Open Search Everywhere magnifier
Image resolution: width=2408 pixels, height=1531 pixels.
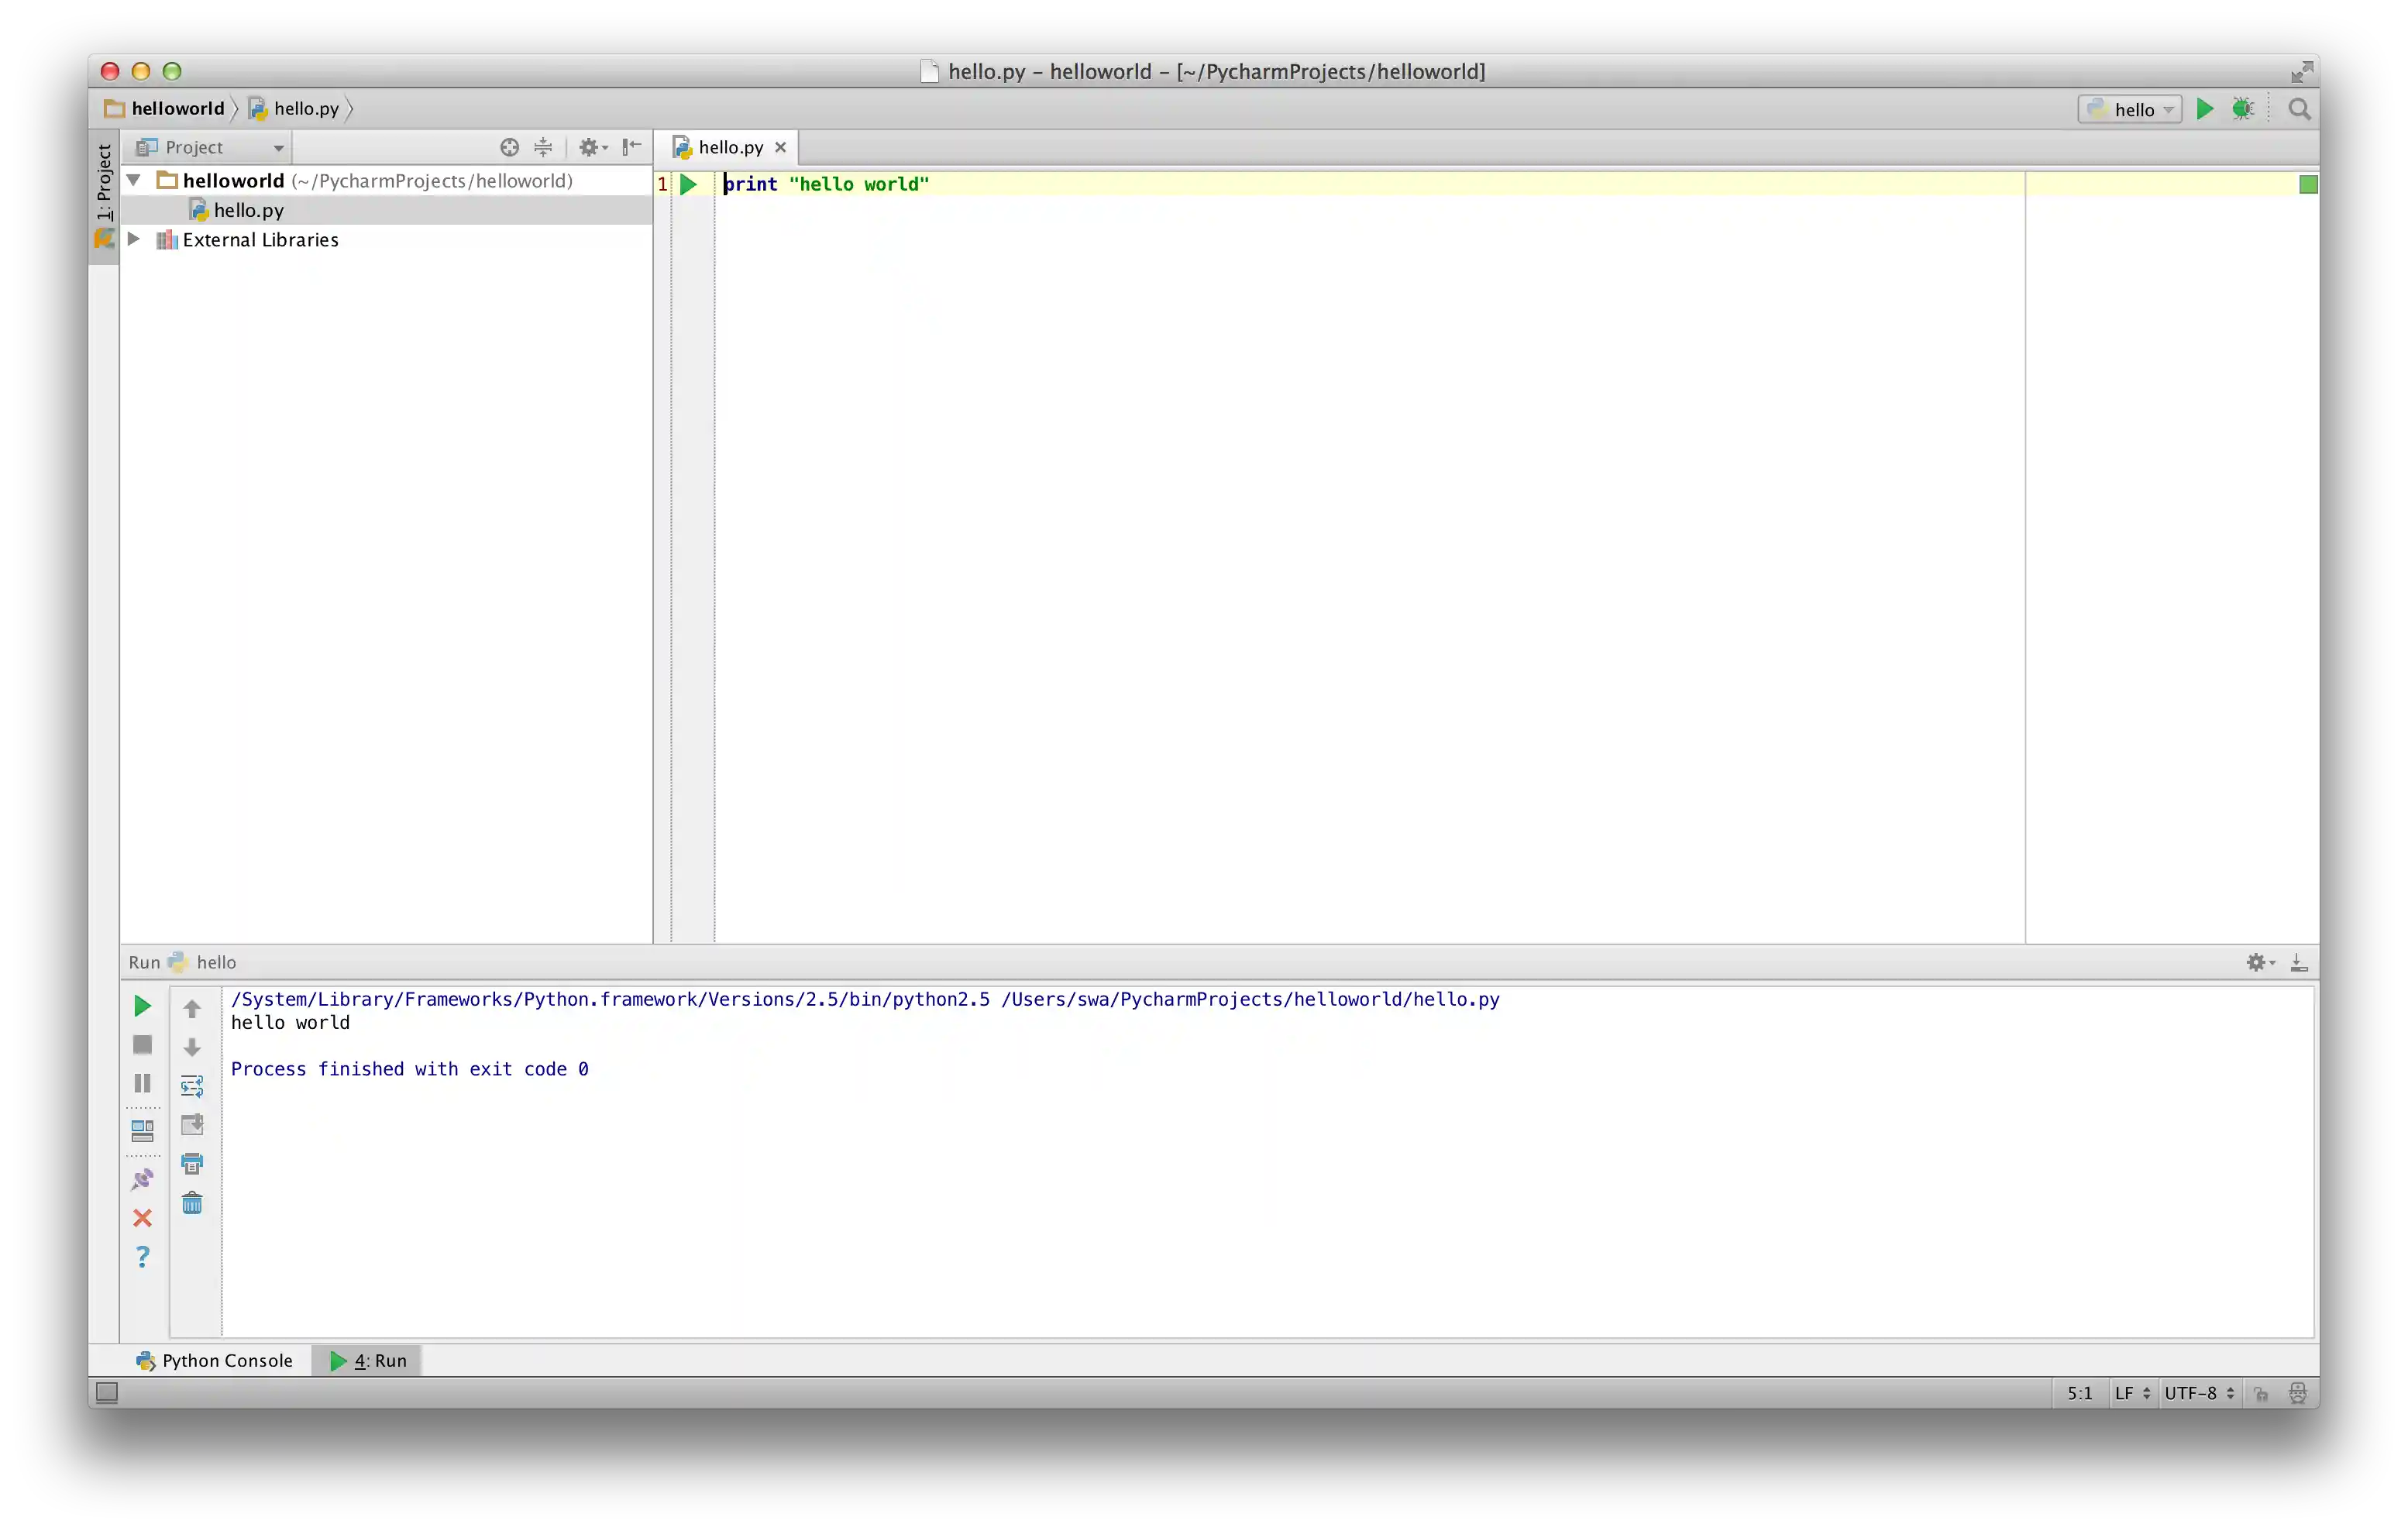click(2299, 109)
